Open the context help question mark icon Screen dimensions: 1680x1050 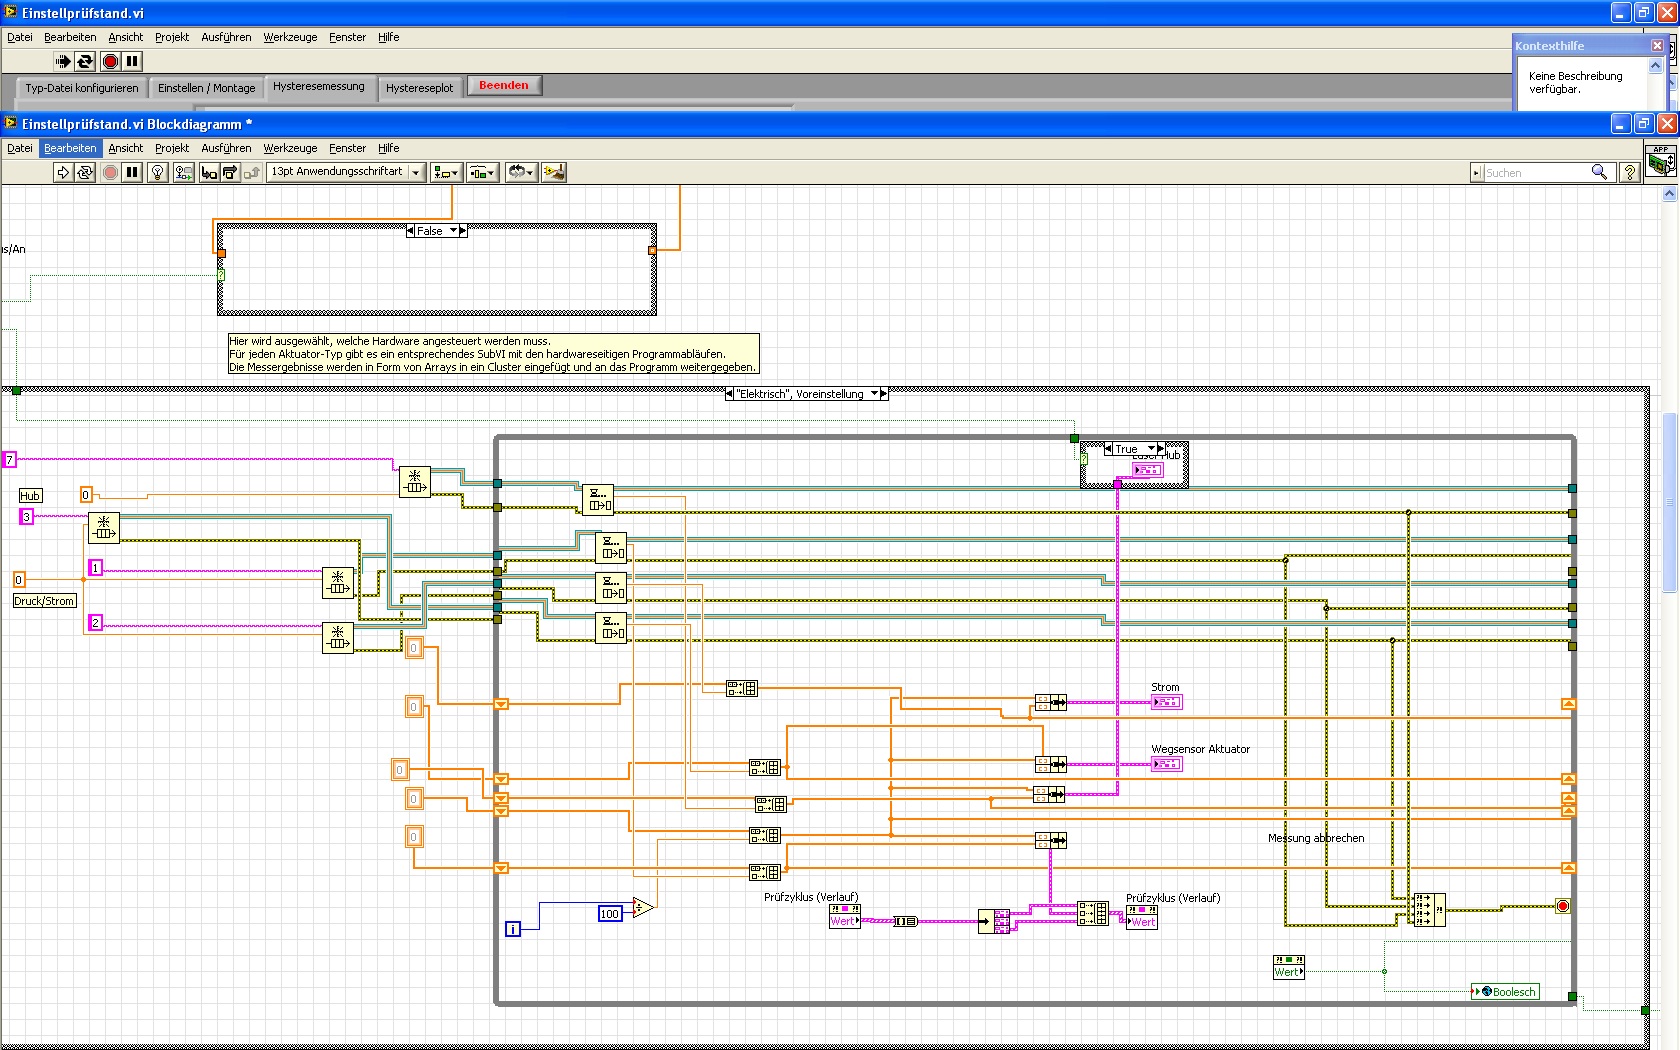(1629, 173)
